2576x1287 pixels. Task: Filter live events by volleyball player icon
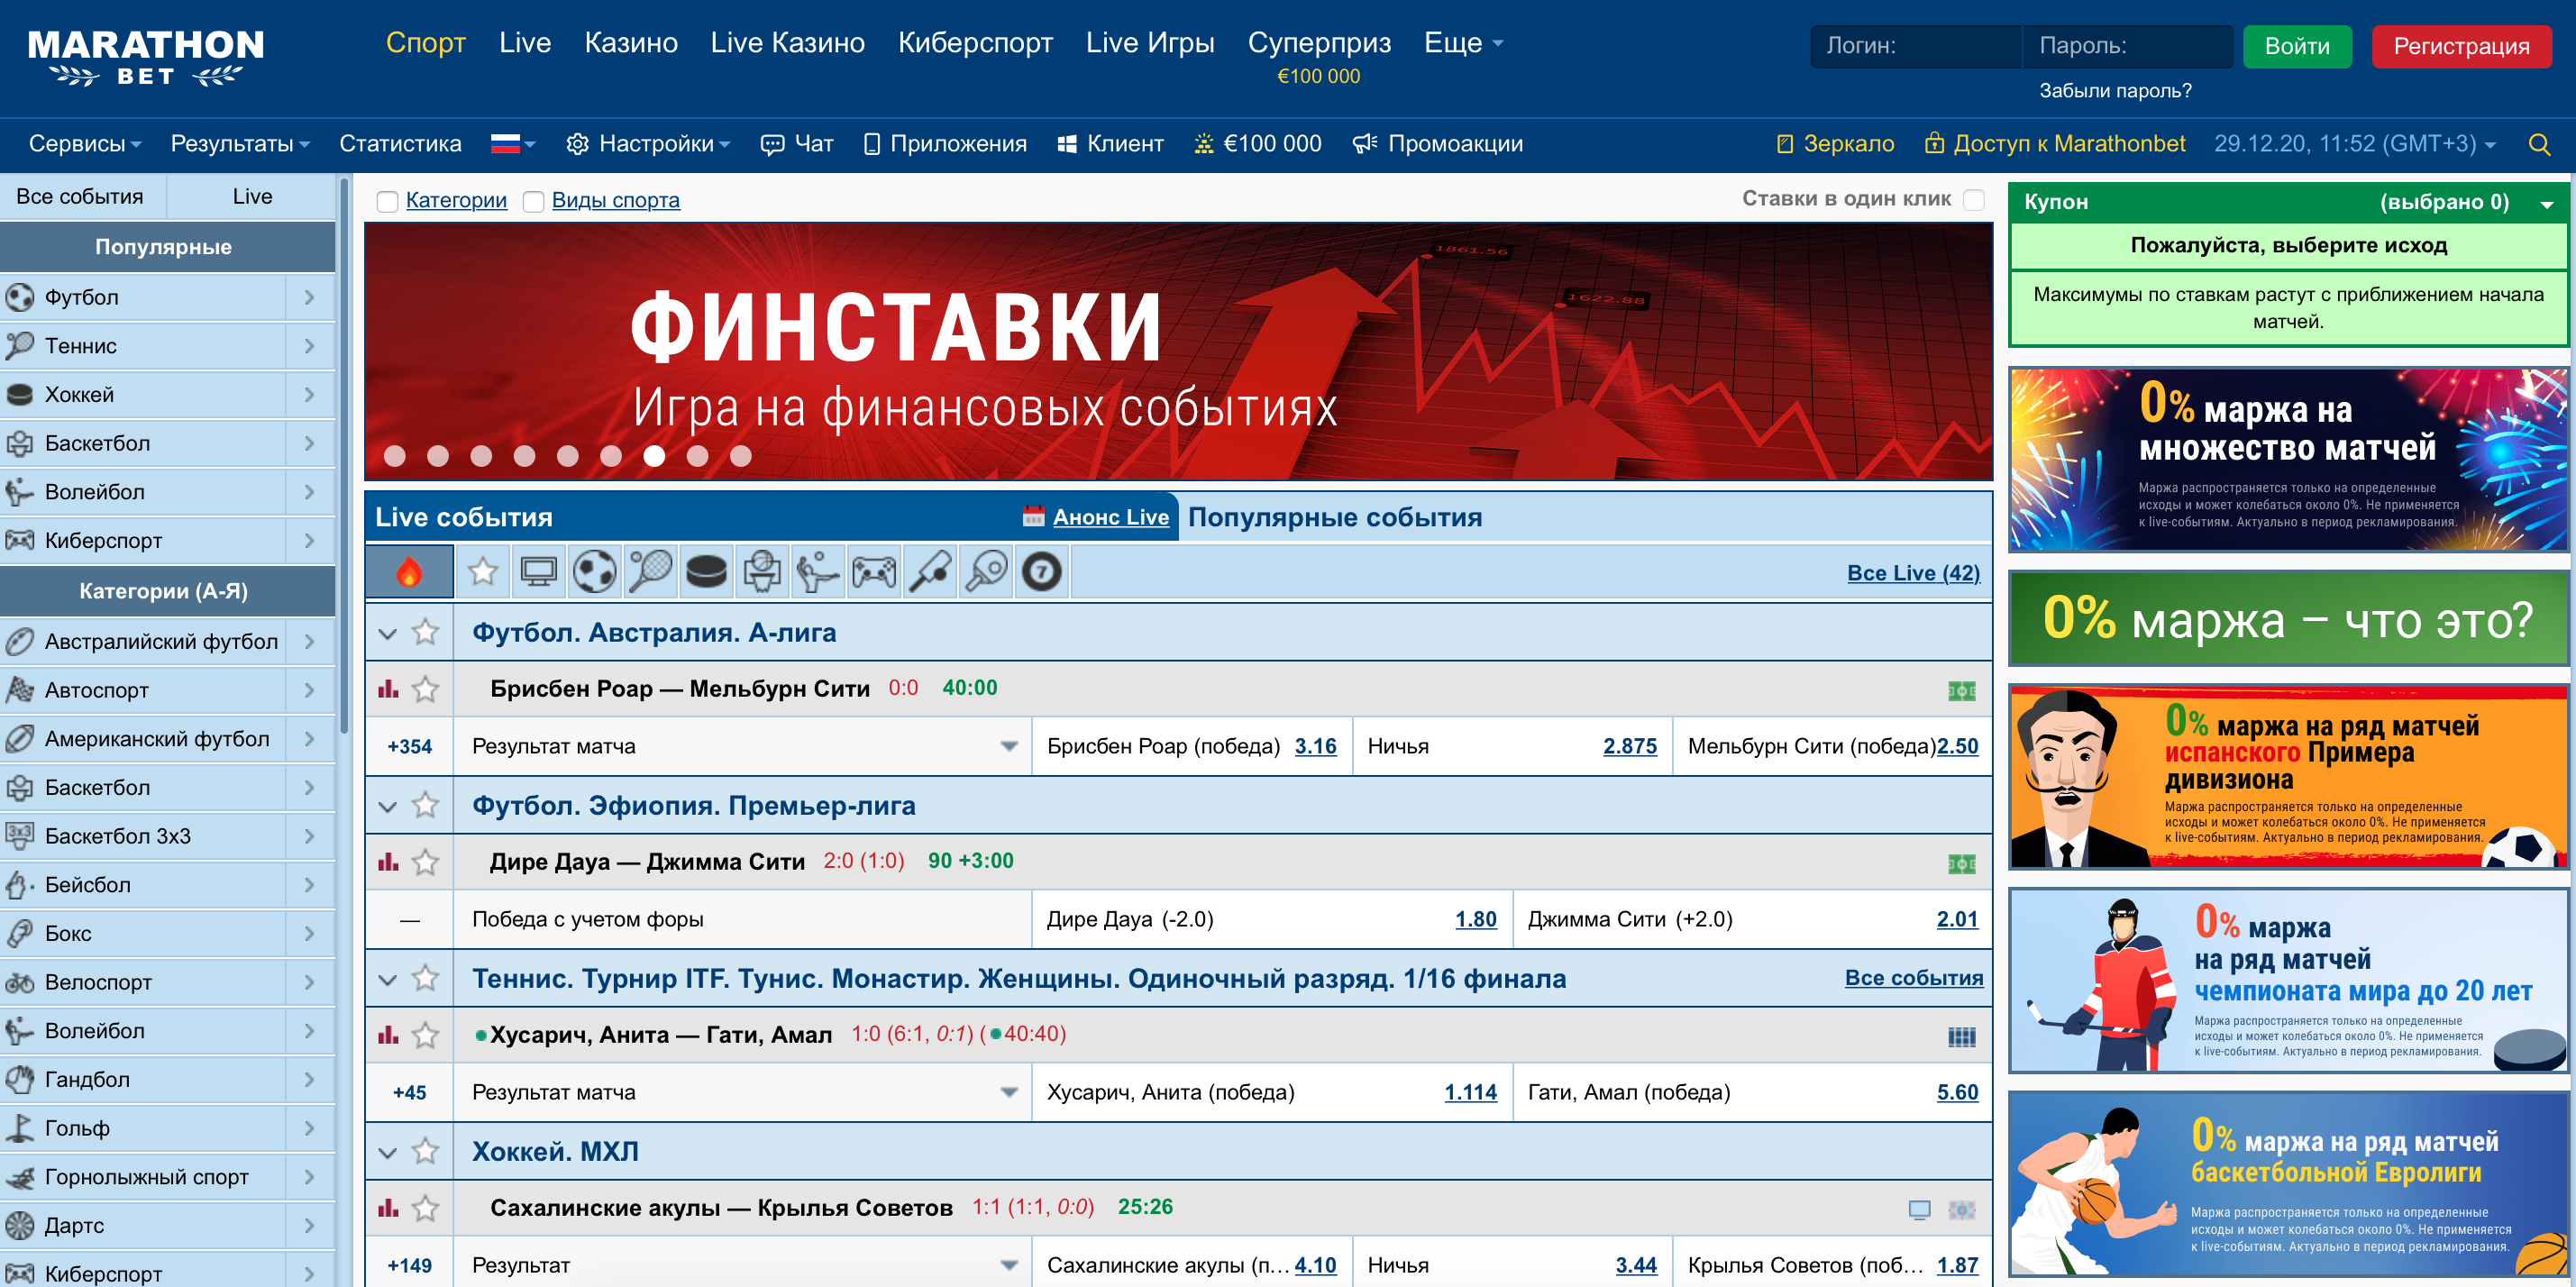click(x=818, y=572)
